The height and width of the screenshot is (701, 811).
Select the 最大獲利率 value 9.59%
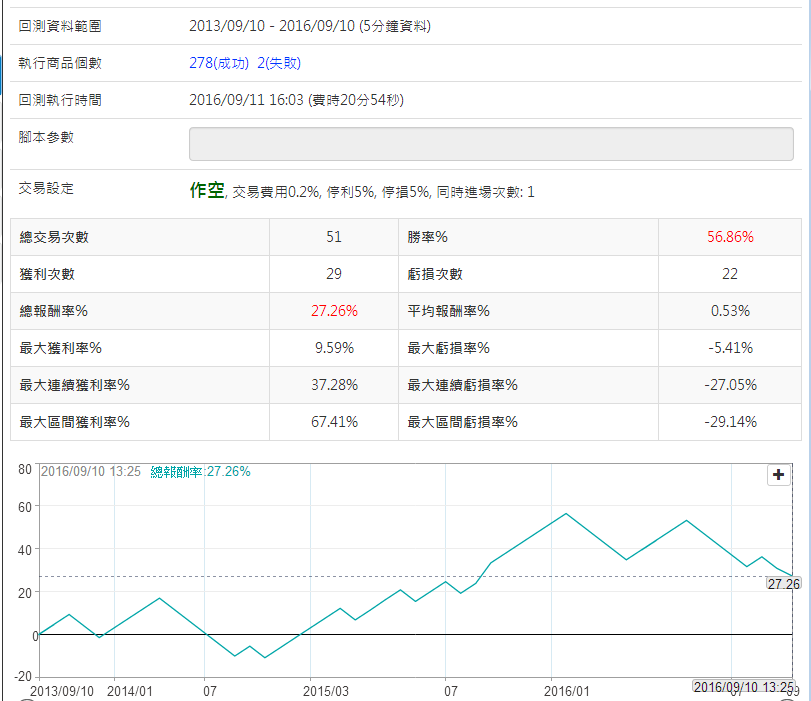click(333, 348)
